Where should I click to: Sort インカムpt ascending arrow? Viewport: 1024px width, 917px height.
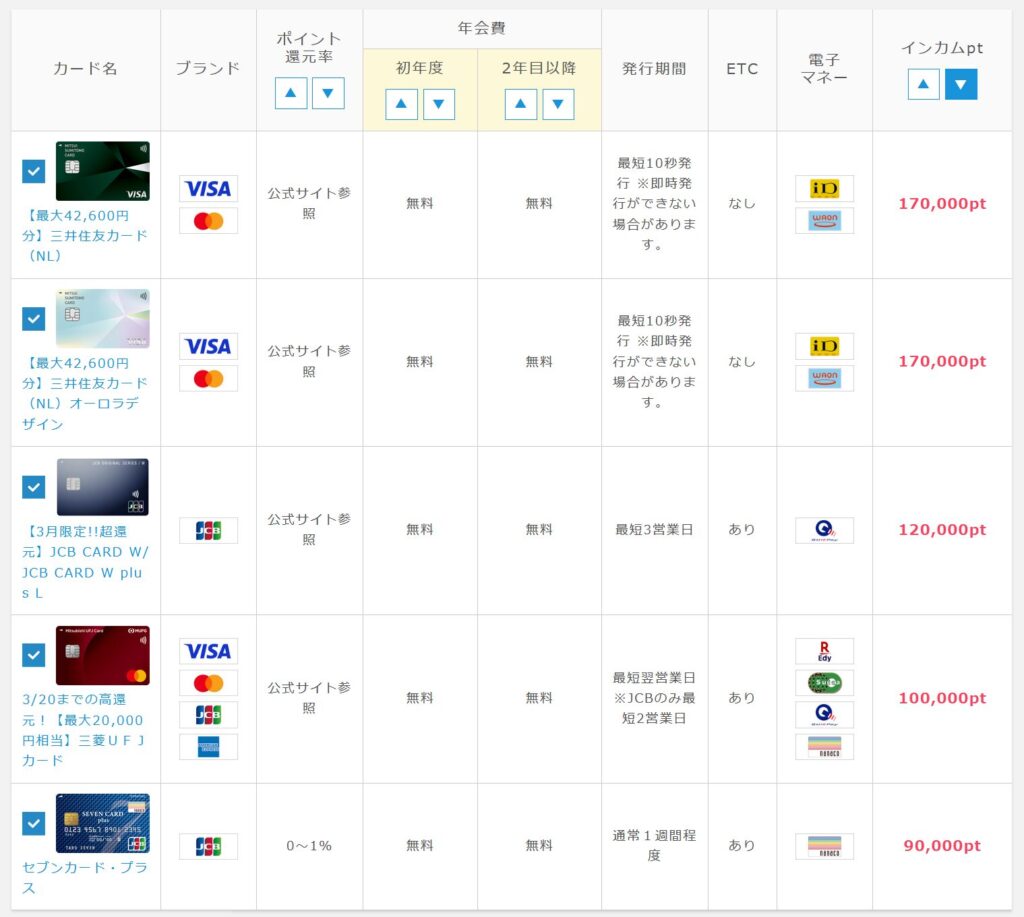pos(923,85)
